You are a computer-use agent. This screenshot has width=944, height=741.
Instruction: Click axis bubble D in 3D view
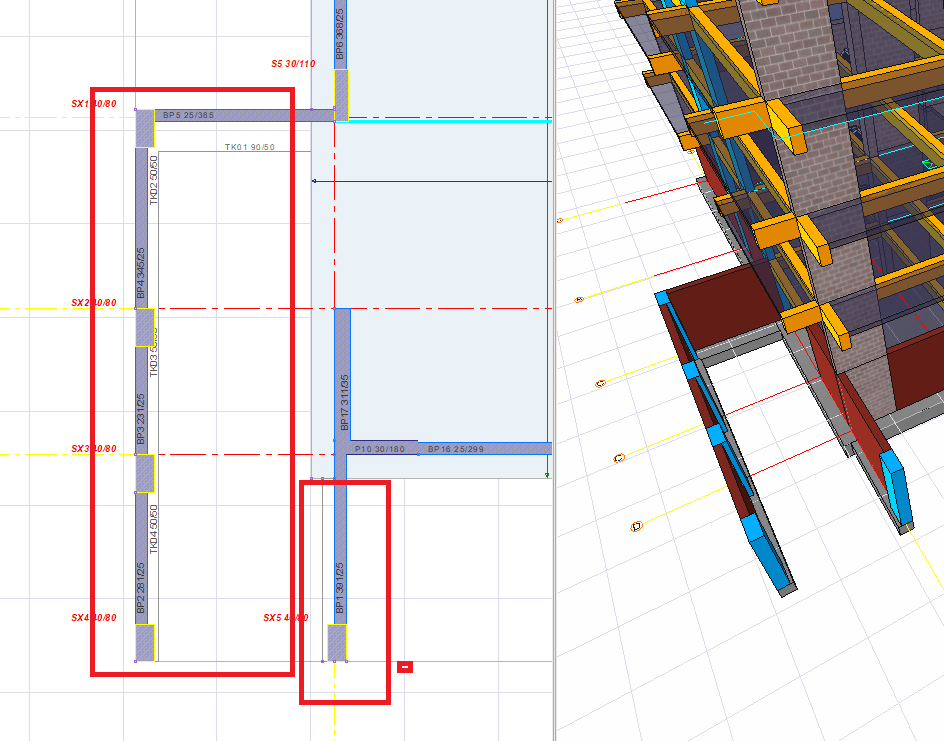click(636, 526)
